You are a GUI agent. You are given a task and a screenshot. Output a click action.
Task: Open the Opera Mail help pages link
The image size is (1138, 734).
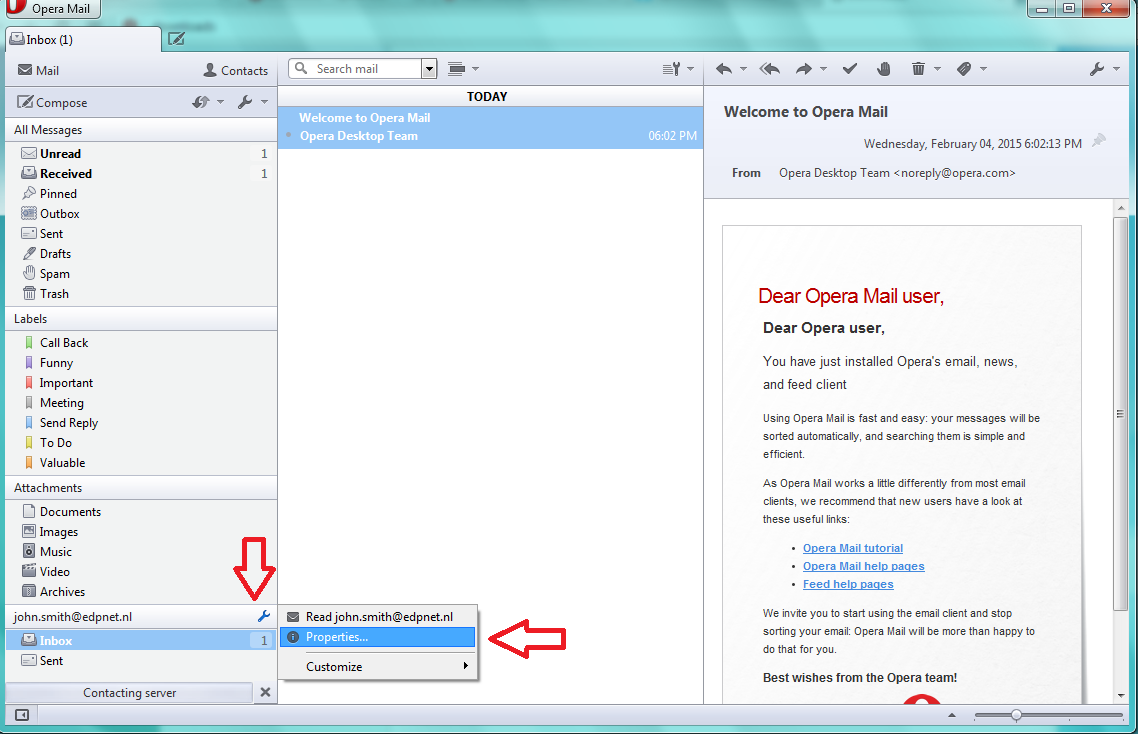click(864, 566)
